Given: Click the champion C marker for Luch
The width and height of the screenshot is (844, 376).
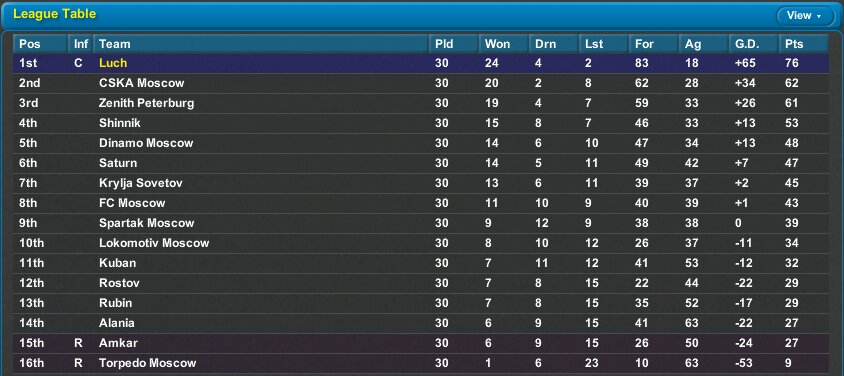Looking at the screenshot, I should click(x=79, y=63).
